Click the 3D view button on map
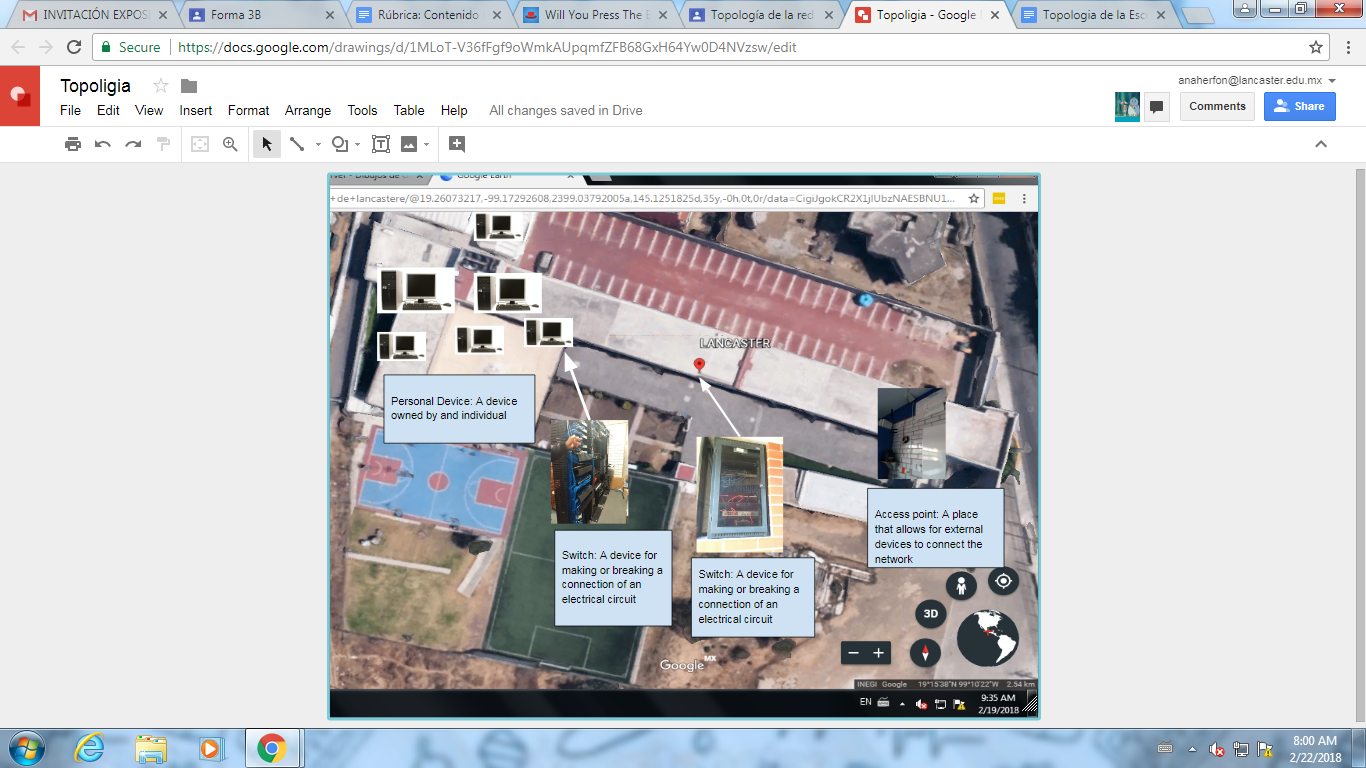Image resolution: width=1366 pixels, height=768 pixels. pyautogui.click(x=930, y=613)
